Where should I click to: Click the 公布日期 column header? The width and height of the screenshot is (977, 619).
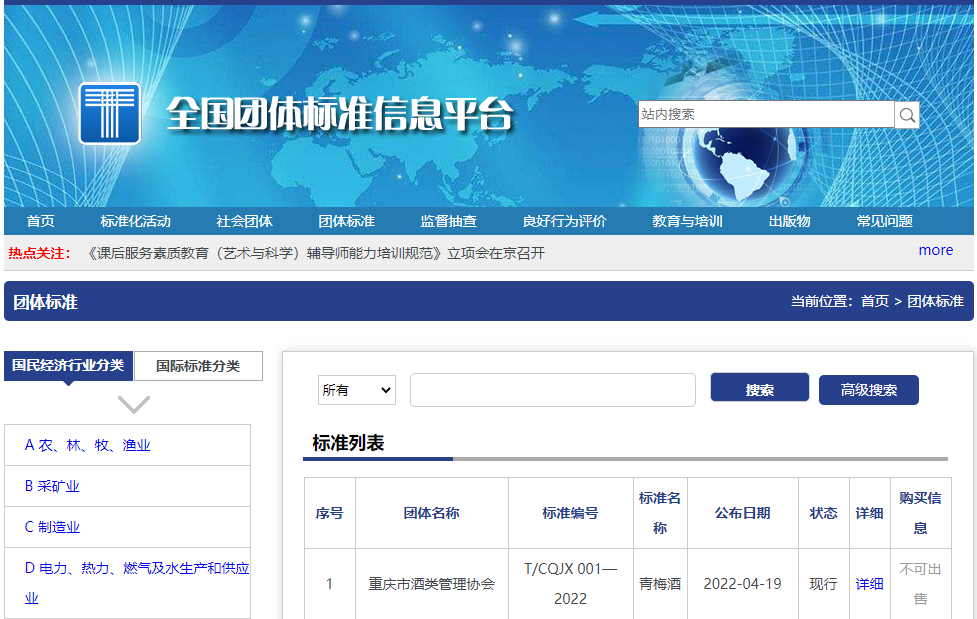pos(742,513)
